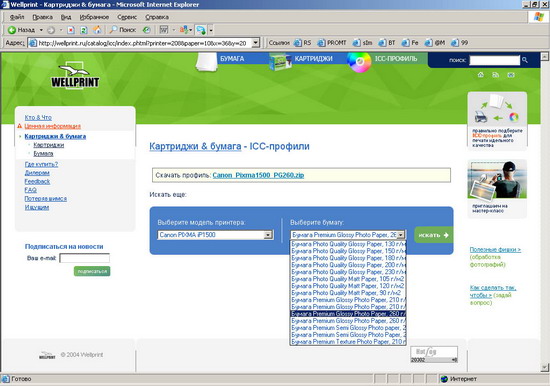Screen dimensions: 550x386
Task: Open the Кто & Что sidebar link
Action: pos(38,117)
